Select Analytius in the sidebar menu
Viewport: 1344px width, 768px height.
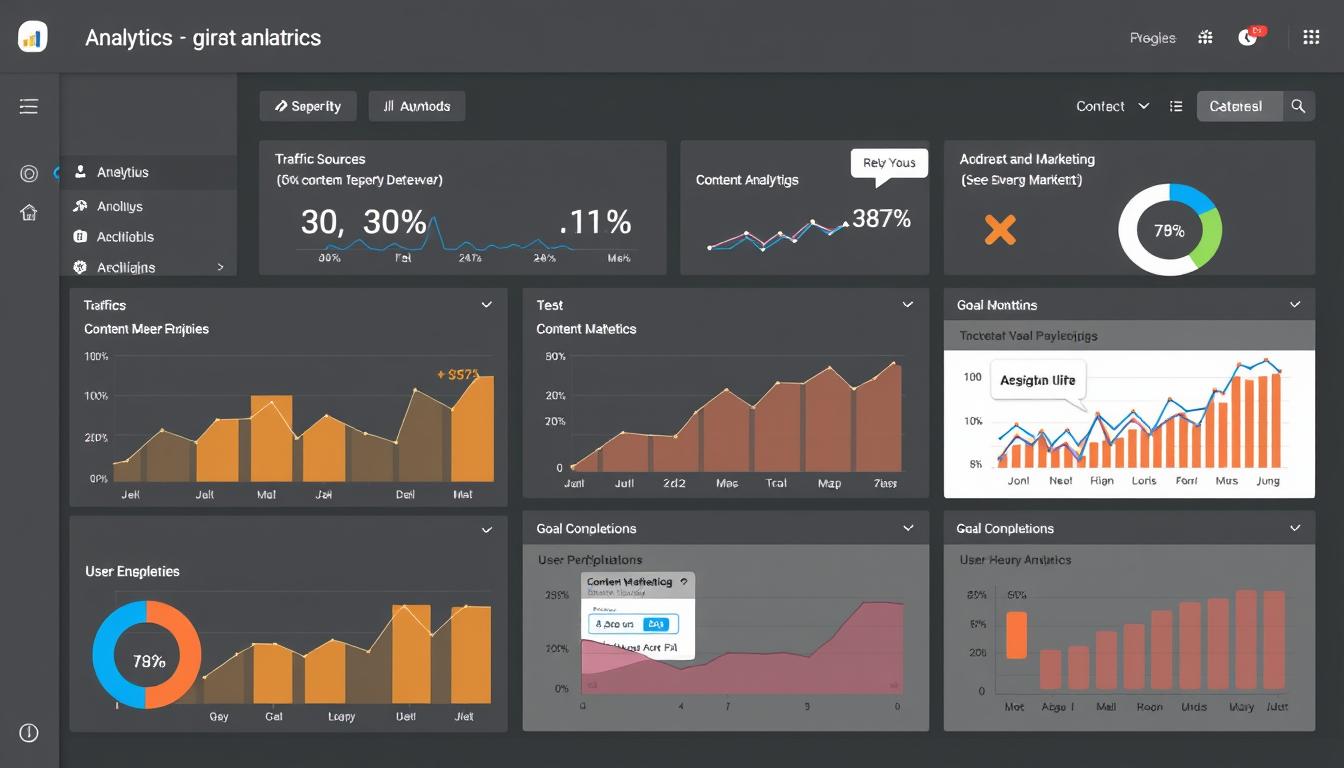tap(149, 172)
